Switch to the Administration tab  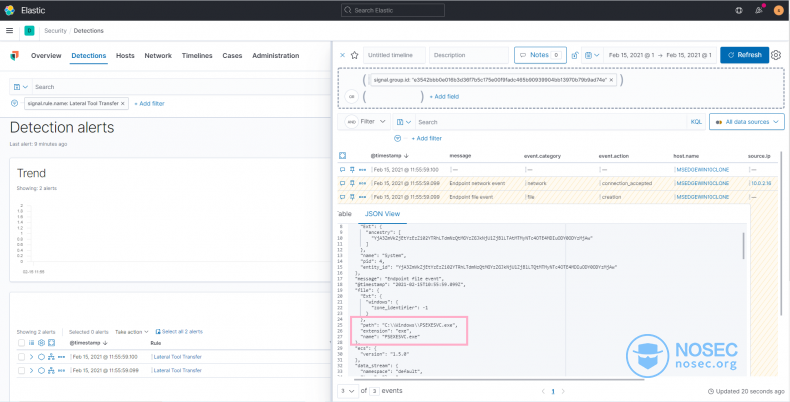(x=276, y=56)
